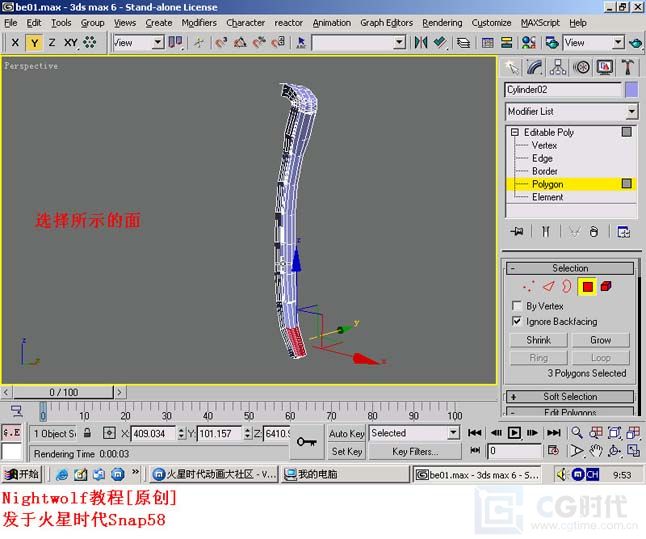
Task: Click the Pin Stack icon
Action: 517,232
